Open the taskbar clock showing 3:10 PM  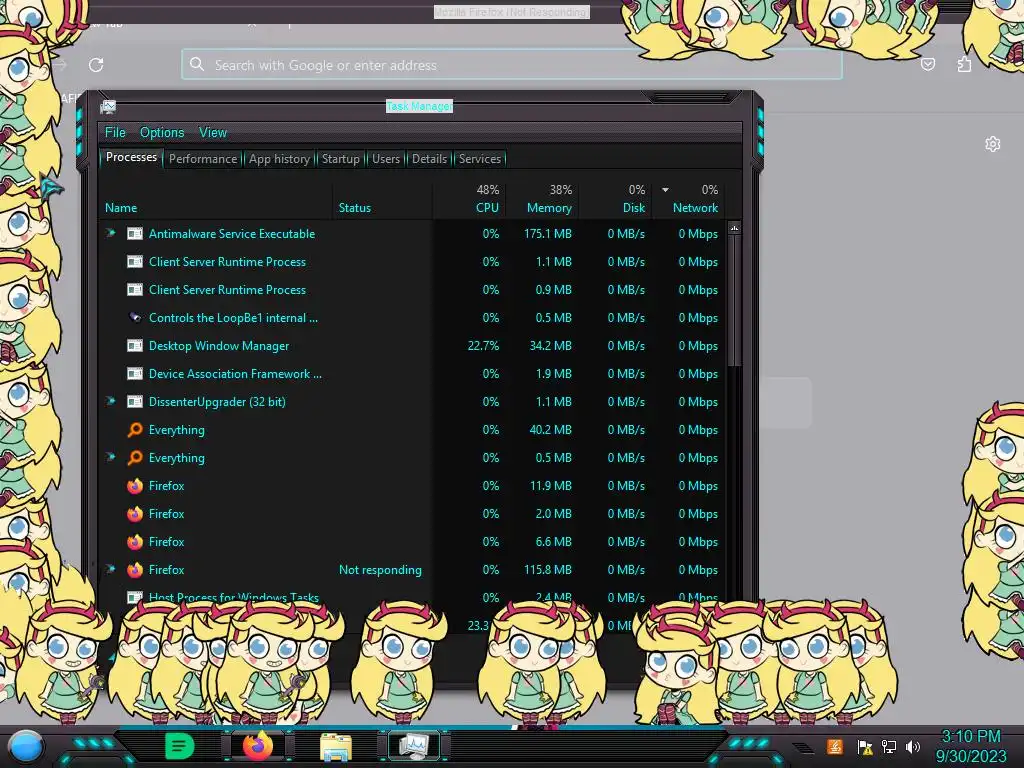[971, 746]
